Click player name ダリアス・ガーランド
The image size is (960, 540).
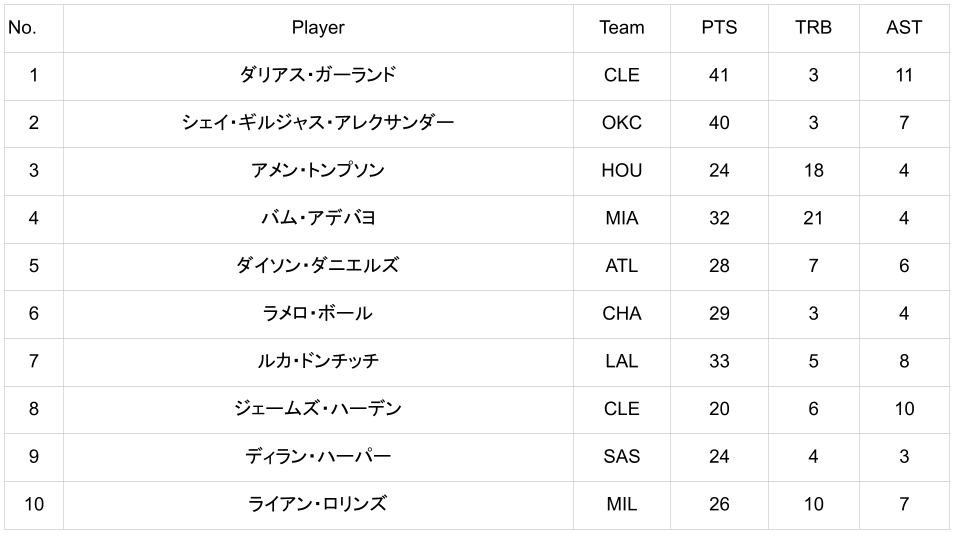[318, 75]
